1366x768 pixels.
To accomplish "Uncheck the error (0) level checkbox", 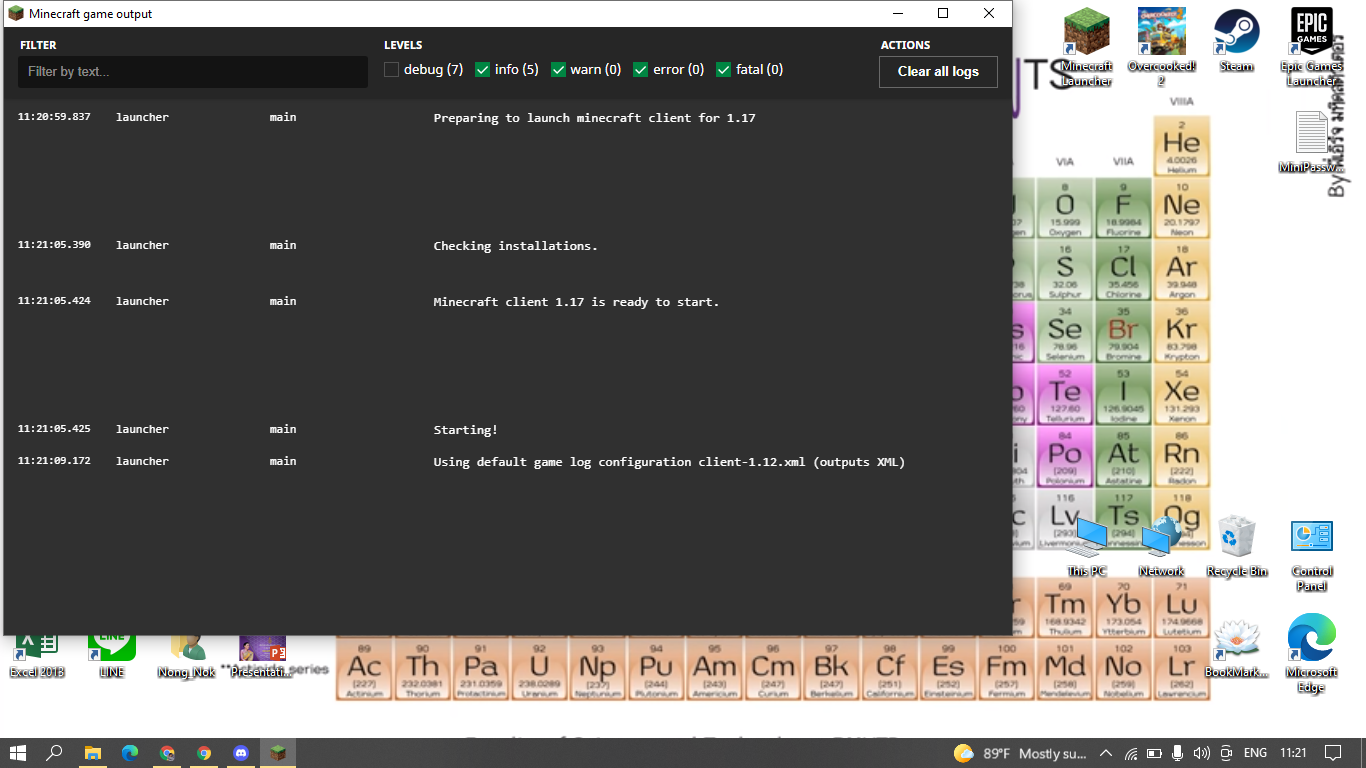I will click(641, 70).
